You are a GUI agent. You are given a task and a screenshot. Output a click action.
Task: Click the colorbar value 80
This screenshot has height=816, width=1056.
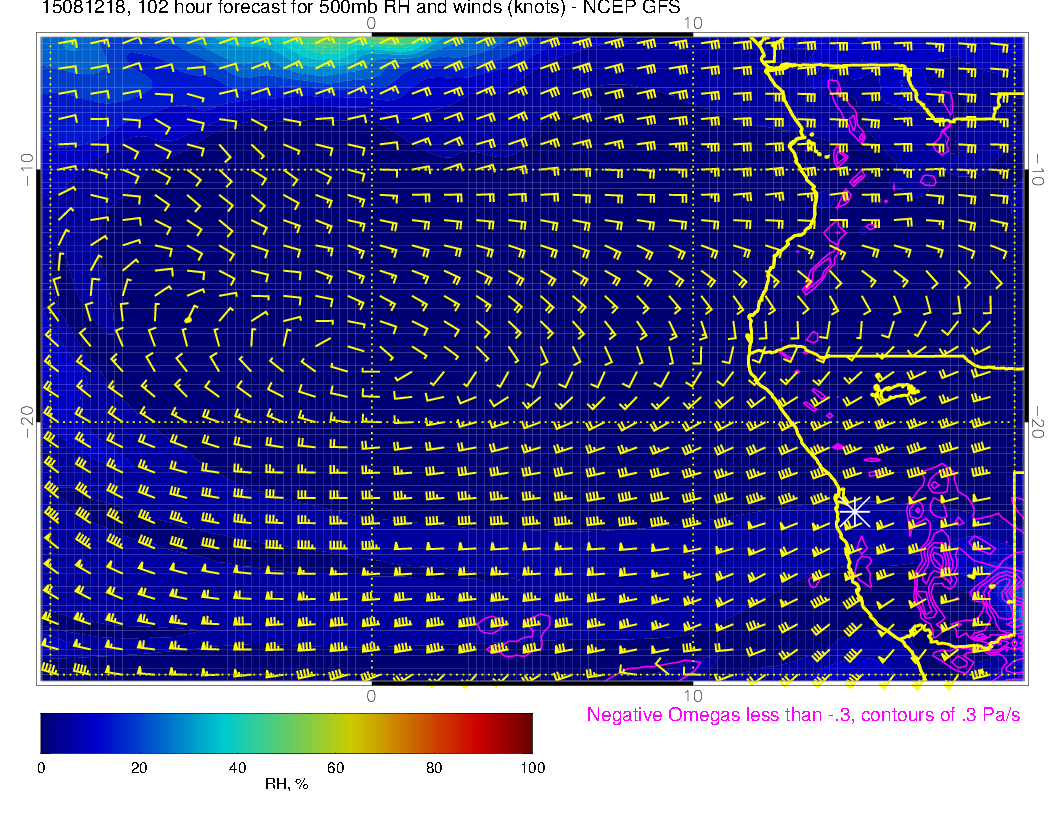click(x=434, y=768)
